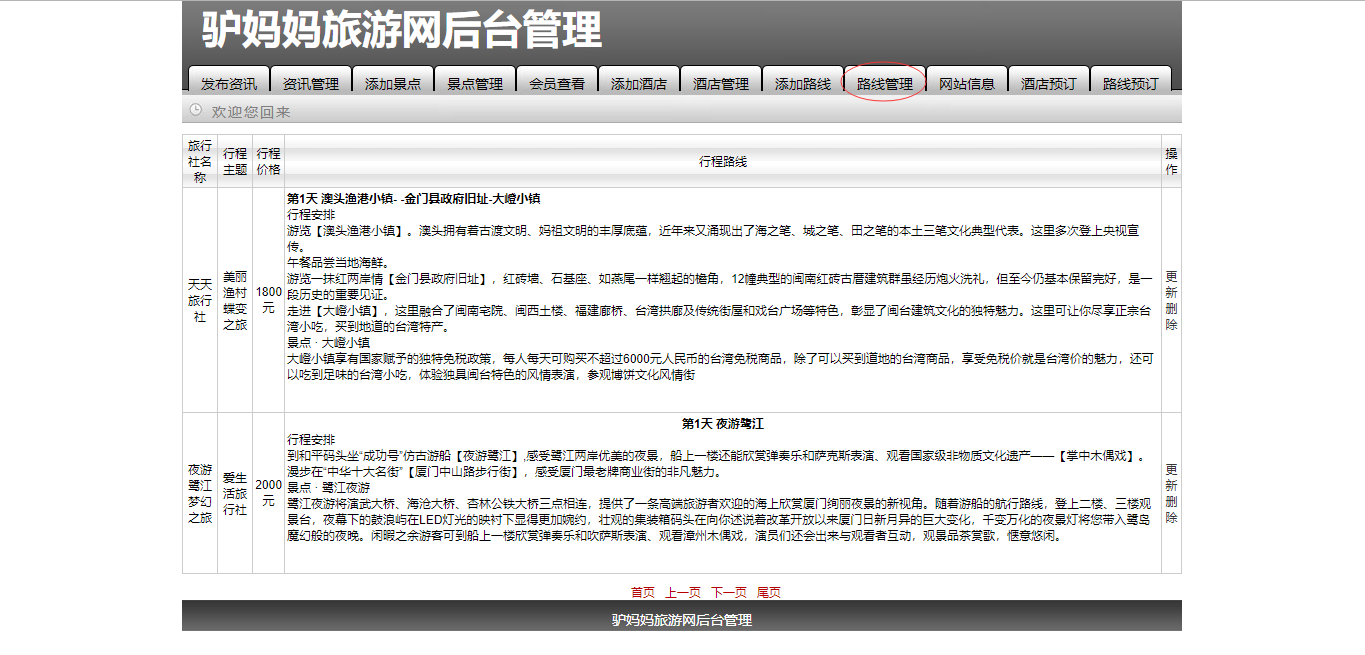This screenshot has width=1365, height=655.
Task: Click the 下一页 pagination link
Action: click(729, 592)
